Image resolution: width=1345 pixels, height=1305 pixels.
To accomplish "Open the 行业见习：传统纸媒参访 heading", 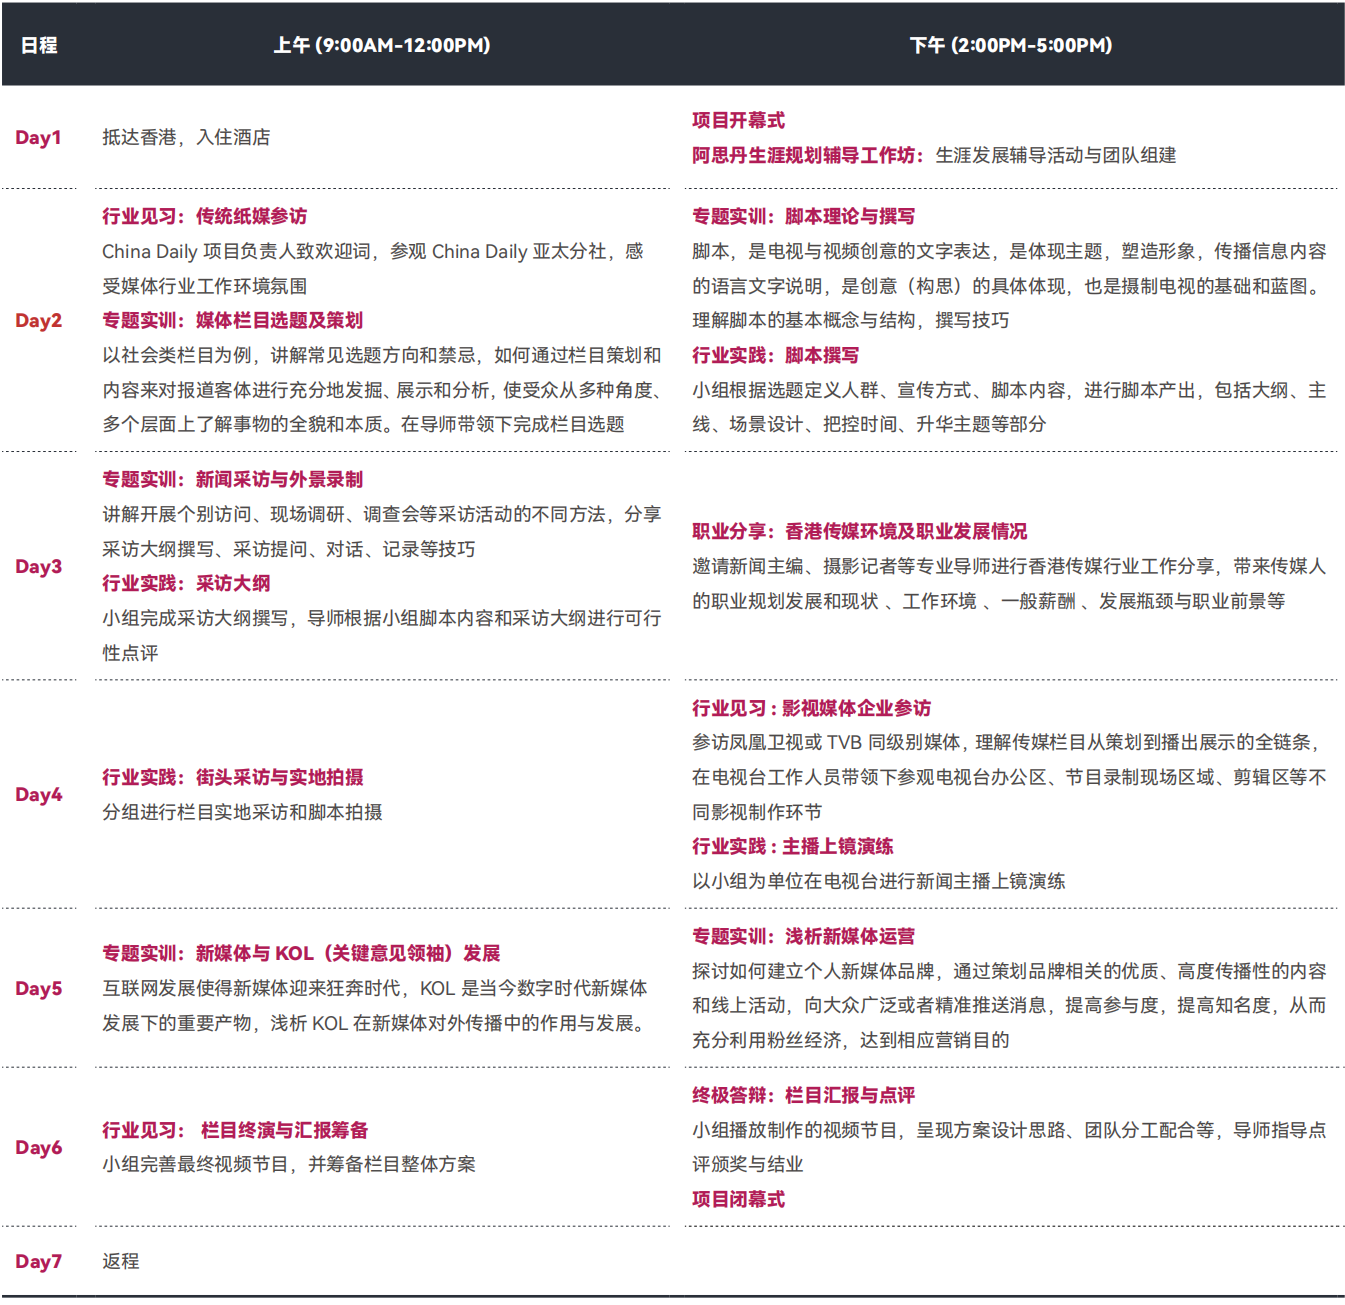I will point(204,216).
